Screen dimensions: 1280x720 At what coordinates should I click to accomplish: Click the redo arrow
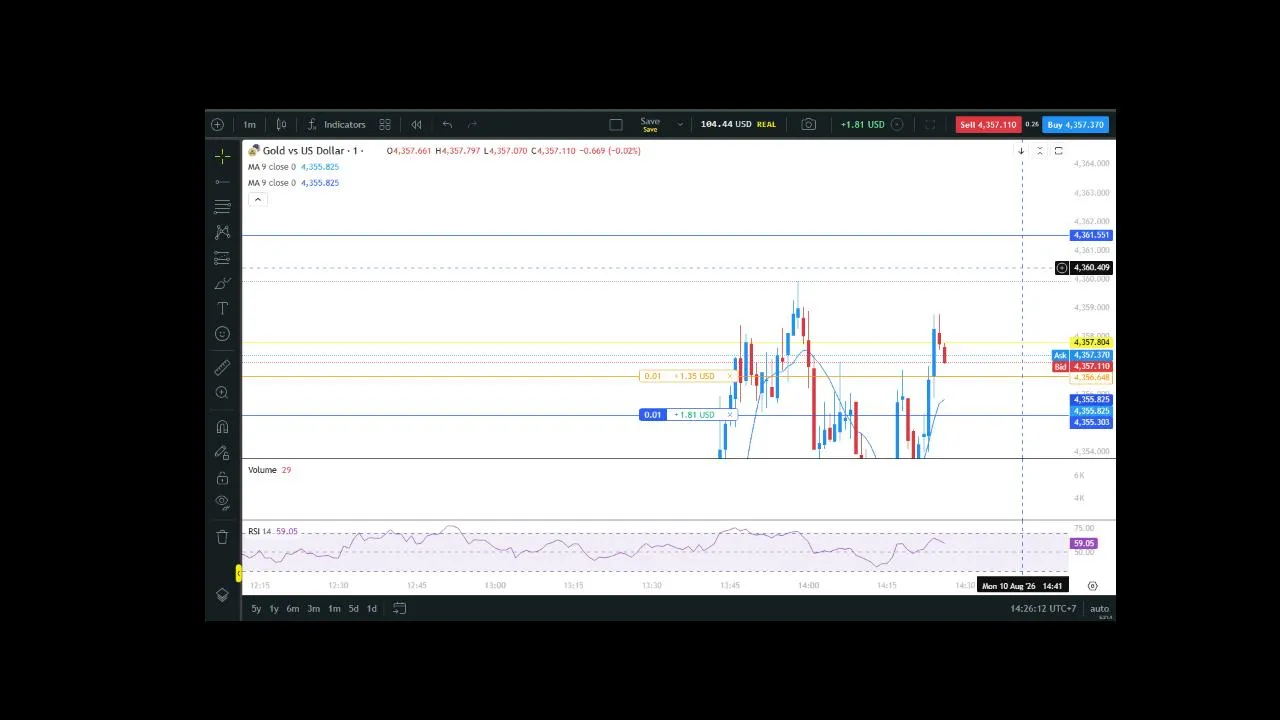(472, 125)
